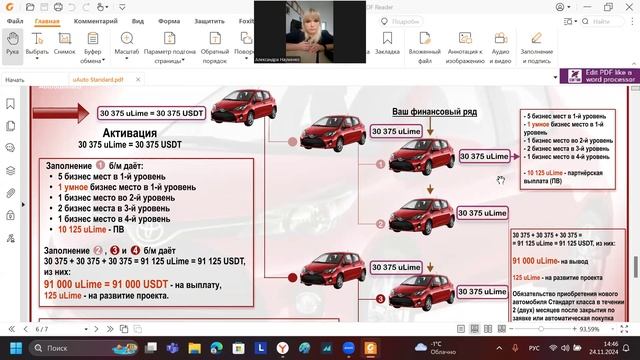
Task: Click the Undo arrow in quick access
Action: point(72,7)
